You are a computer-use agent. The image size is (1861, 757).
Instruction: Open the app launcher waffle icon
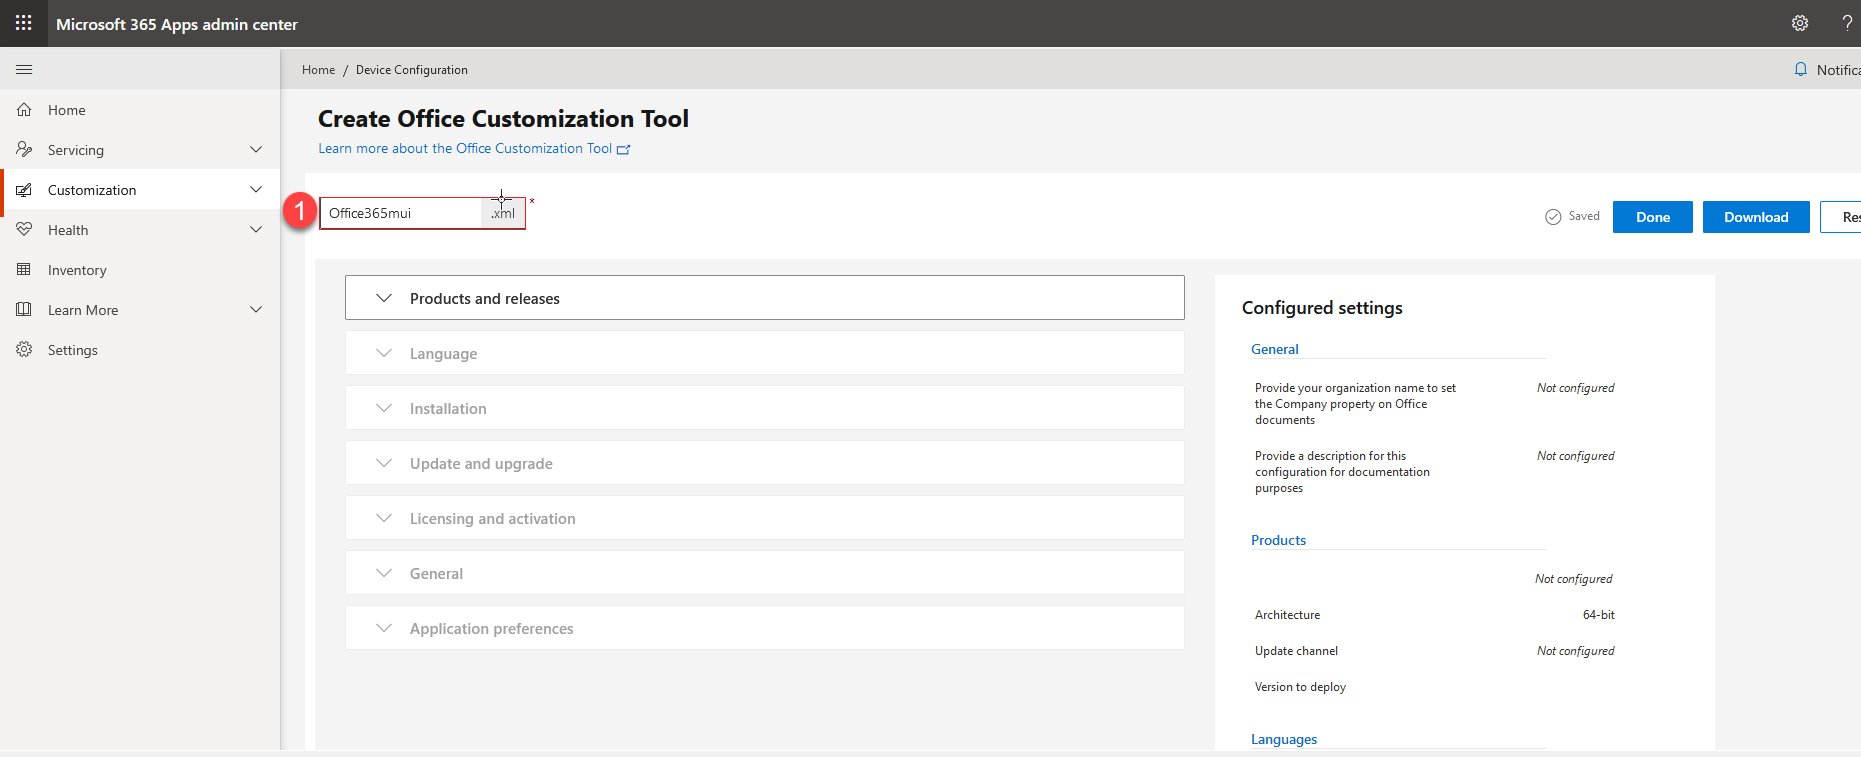click(23, 23)
